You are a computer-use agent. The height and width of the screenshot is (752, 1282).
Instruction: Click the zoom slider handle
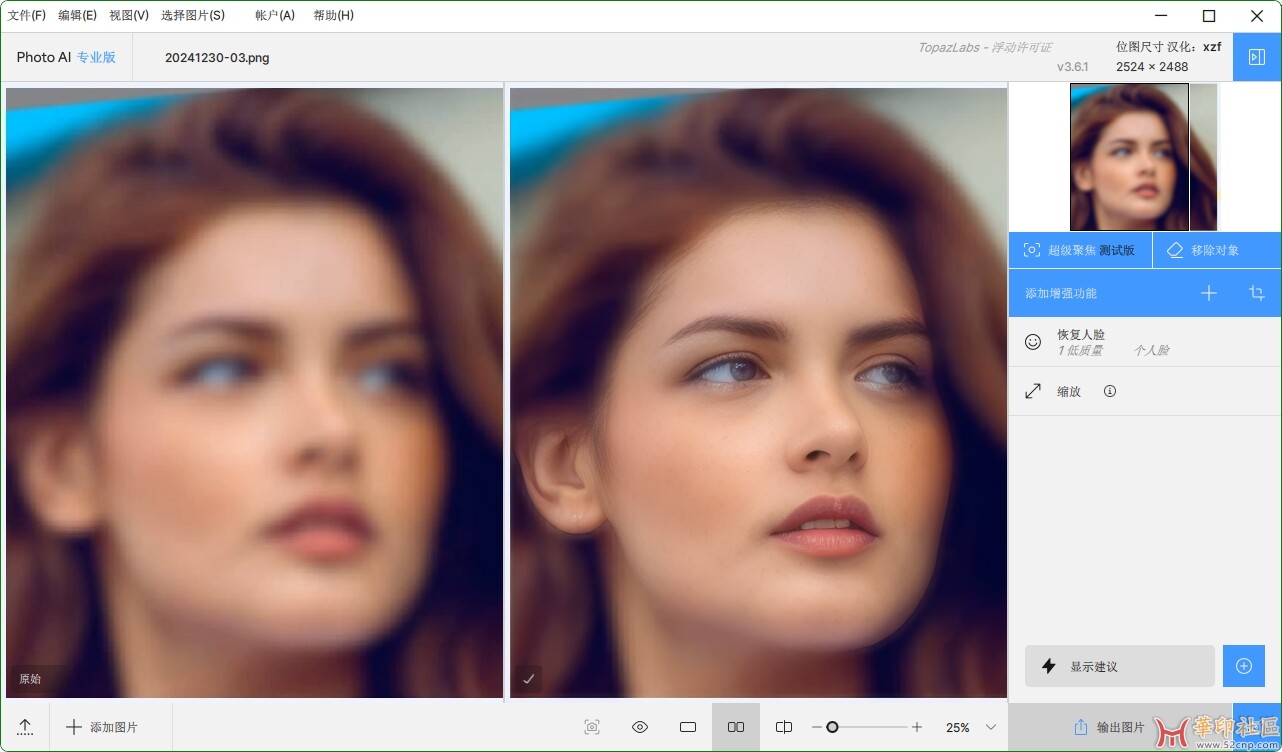pyautogui.click(x=832, y=727)
